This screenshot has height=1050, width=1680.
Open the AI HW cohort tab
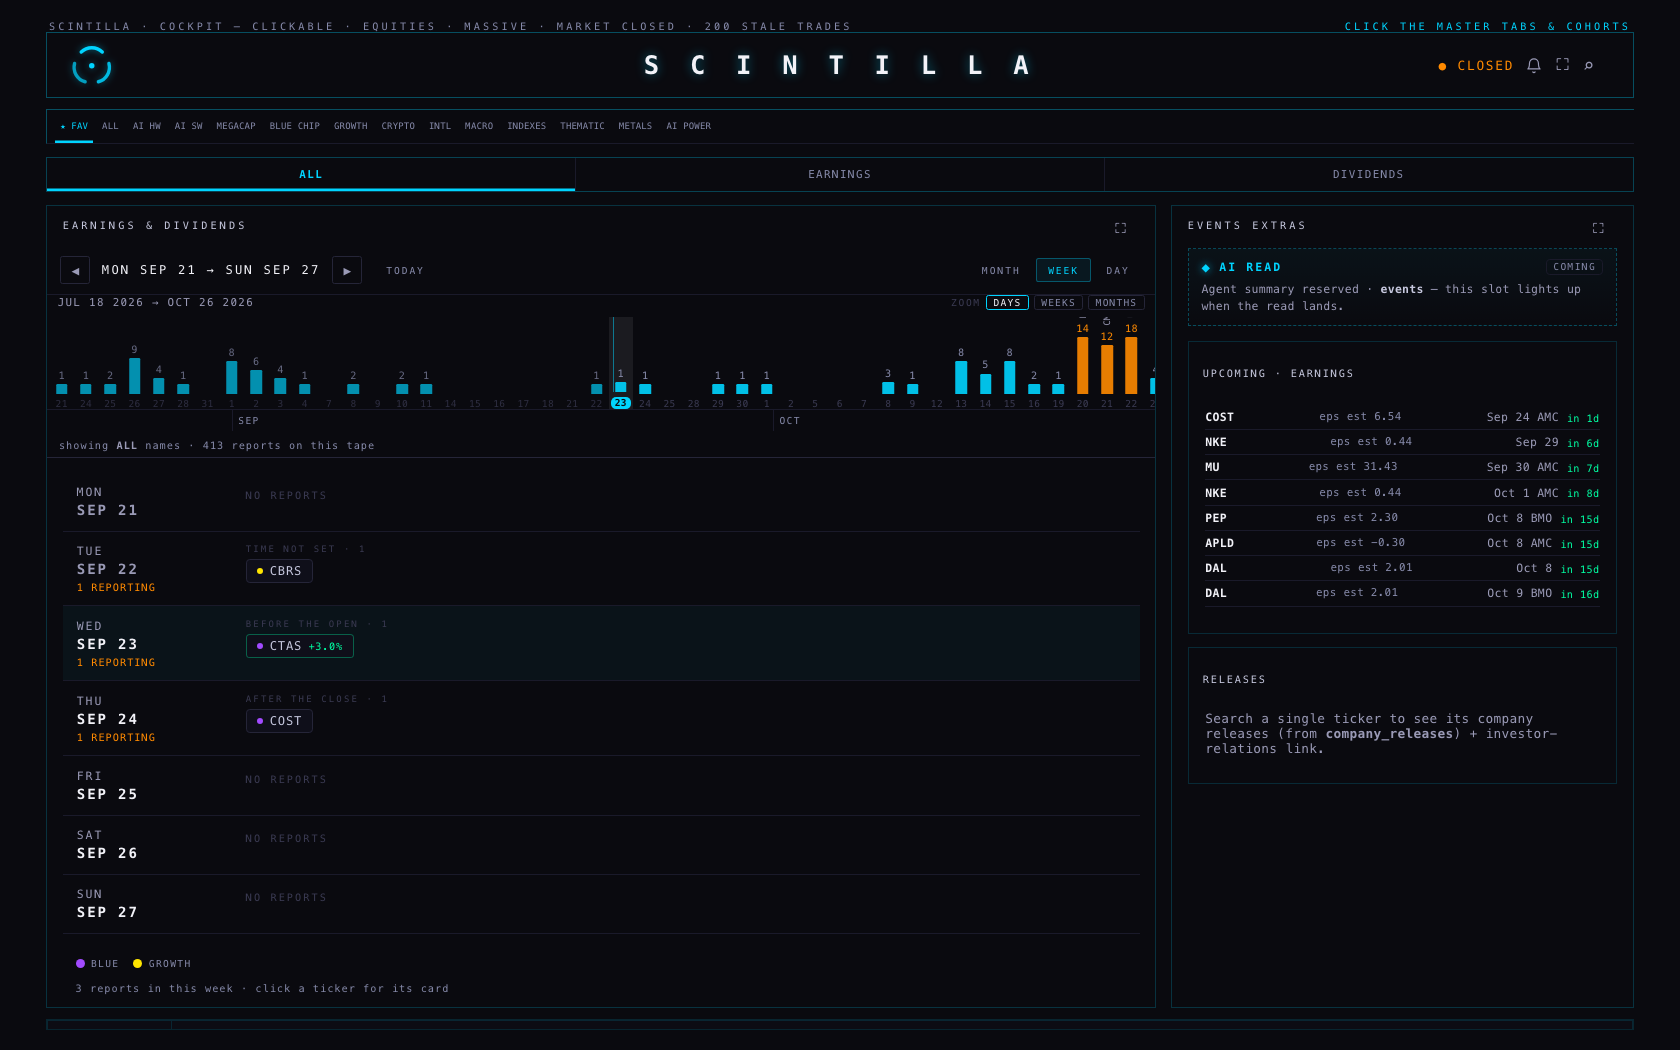click(x=147, y=126)
